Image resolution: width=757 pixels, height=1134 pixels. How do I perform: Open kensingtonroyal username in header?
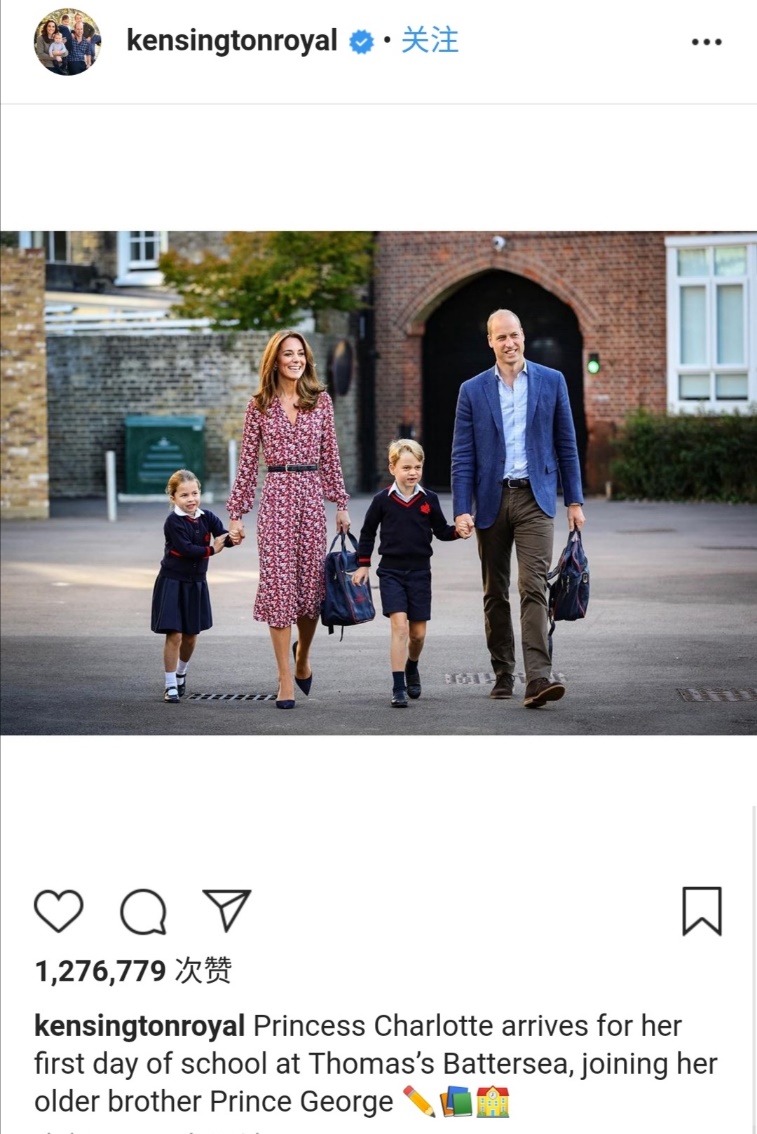(232, 41)
